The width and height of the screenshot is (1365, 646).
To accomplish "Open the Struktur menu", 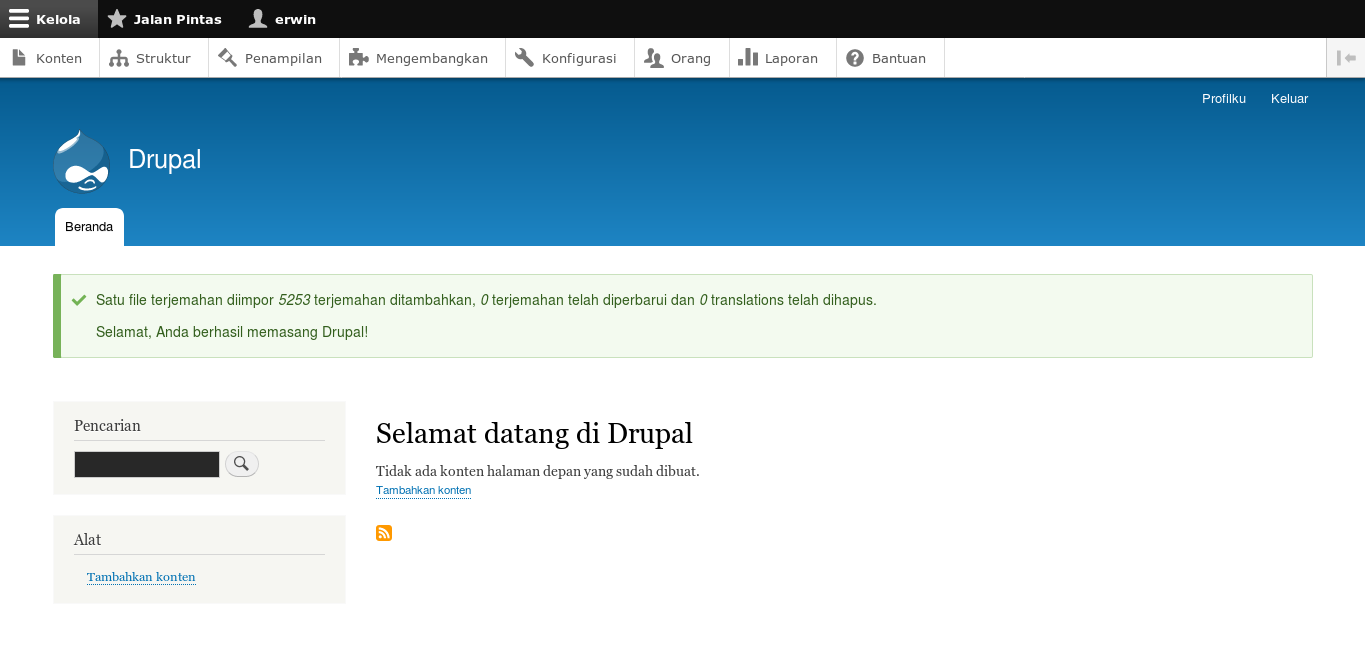I will click(154, 58).
